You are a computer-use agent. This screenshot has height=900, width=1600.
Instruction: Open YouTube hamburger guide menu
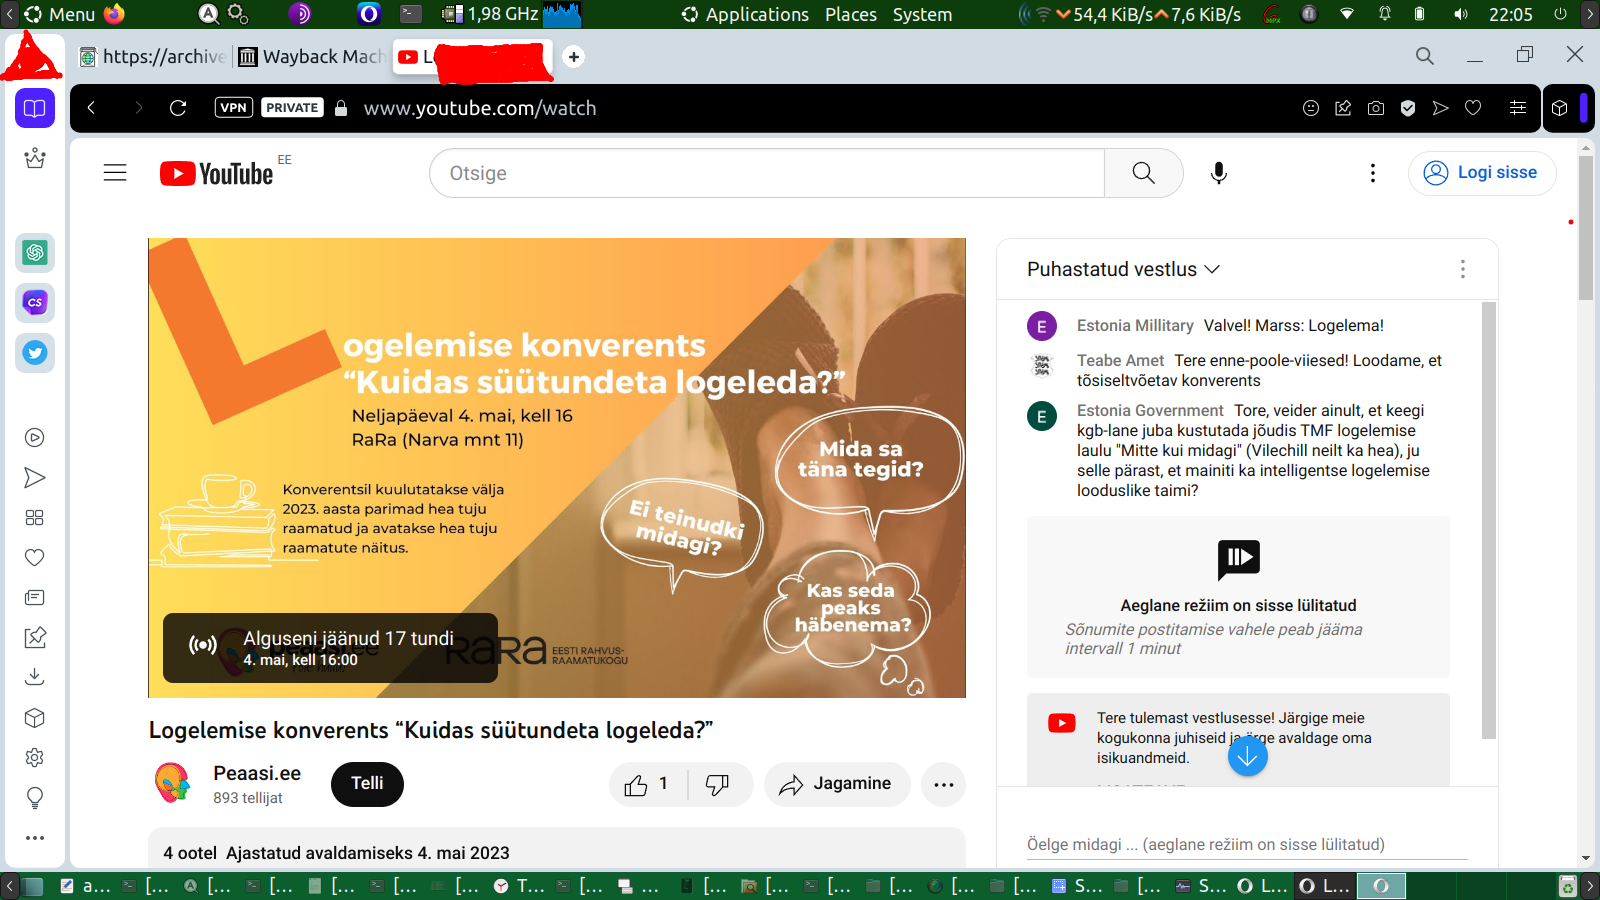click(115, 173)
